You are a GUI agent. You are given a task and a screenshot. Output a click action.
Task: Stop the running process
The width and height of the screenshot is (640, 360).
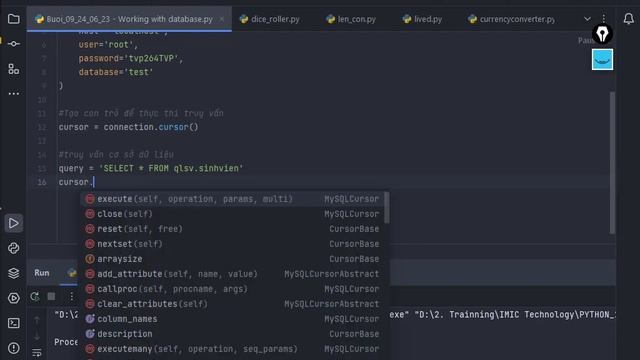click(x=51, y=296)
